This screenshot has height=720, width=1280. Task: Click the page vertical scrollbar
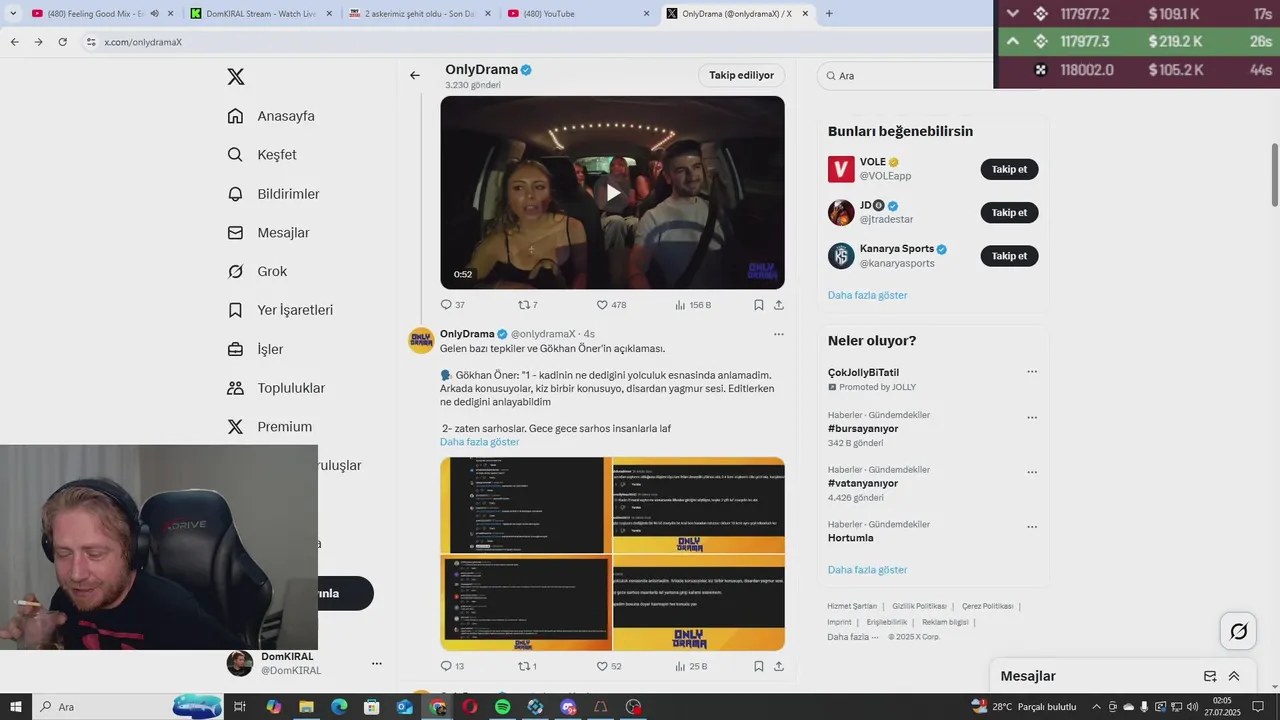point(1274,174)
